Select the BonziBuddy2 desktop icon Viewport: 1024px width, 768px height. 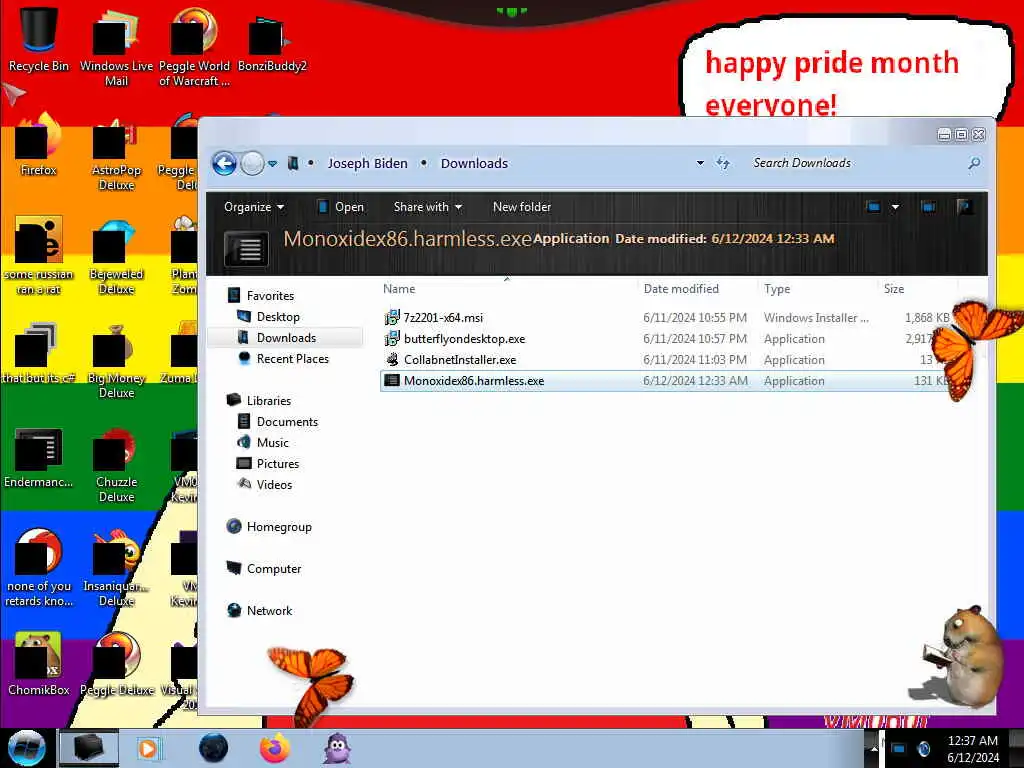[272, 42]
